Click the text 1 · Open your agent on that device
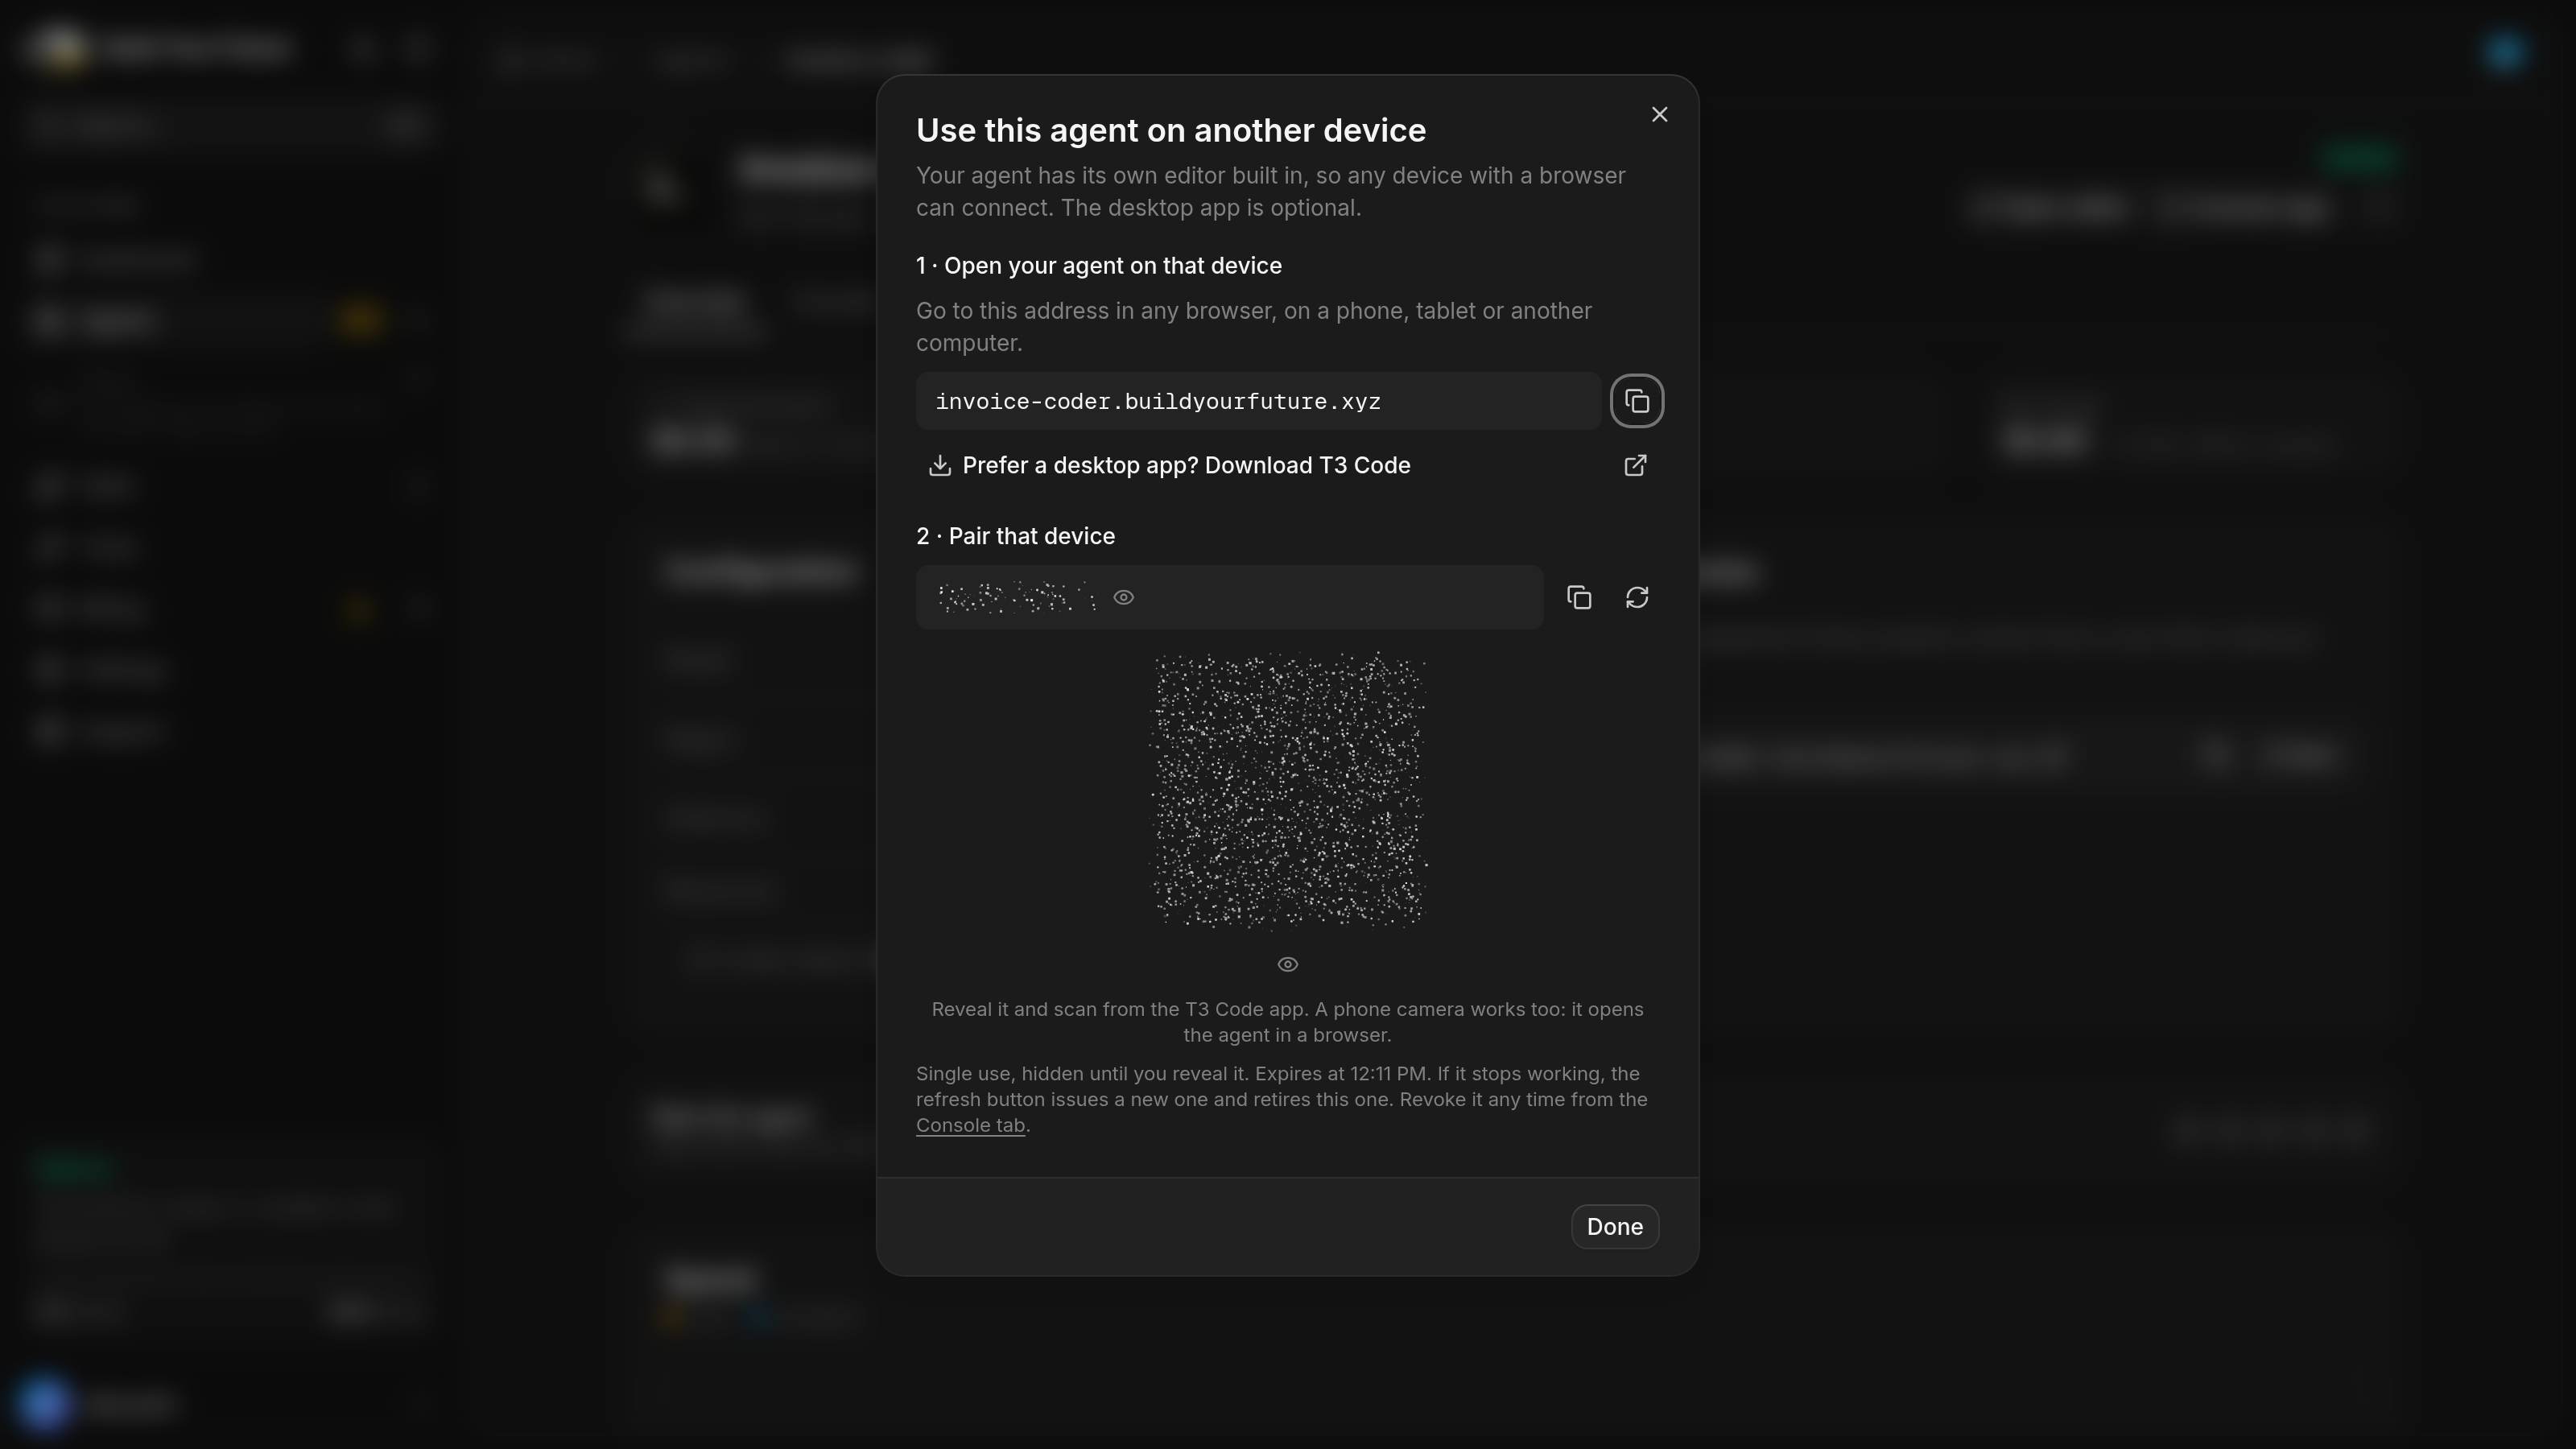This screenshot has width=2576, height=1449. click(1099, 266)
